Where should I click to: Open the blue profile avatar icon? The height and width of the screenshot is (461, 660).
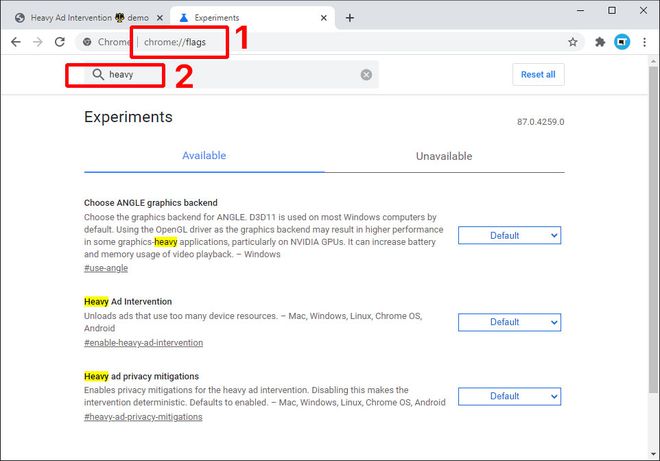click(622, 42)
